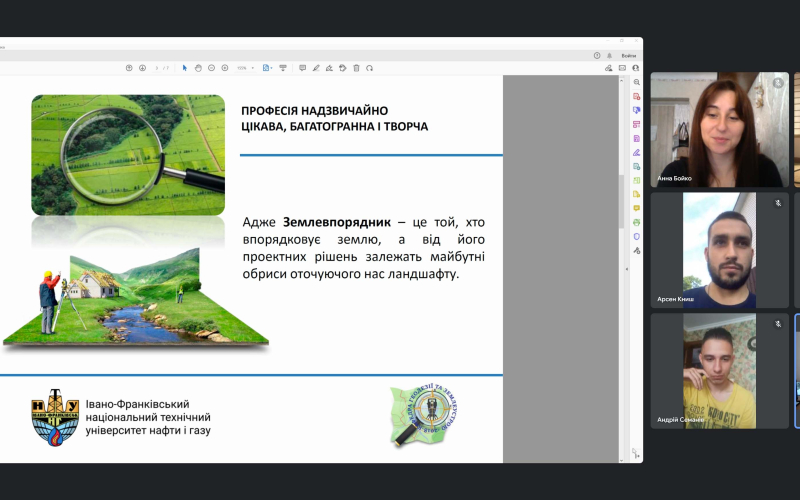Open the teal document tool in right pane

(636, 166)
